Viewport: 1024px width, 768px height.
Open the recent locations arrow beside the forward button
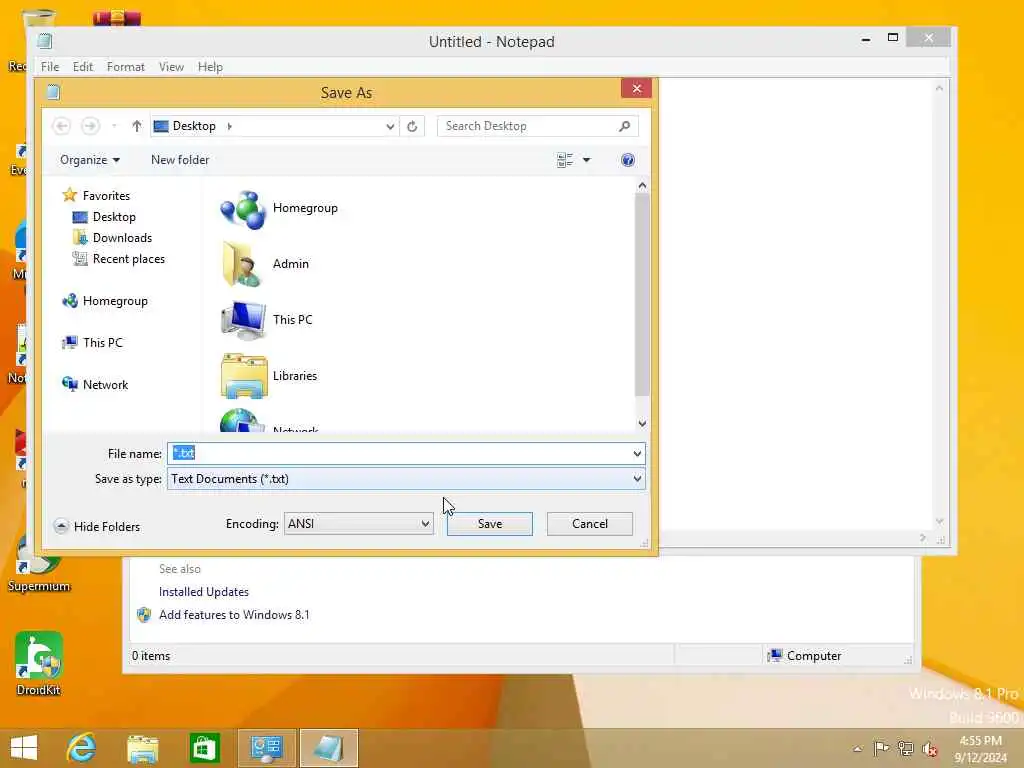click(114, 126)
